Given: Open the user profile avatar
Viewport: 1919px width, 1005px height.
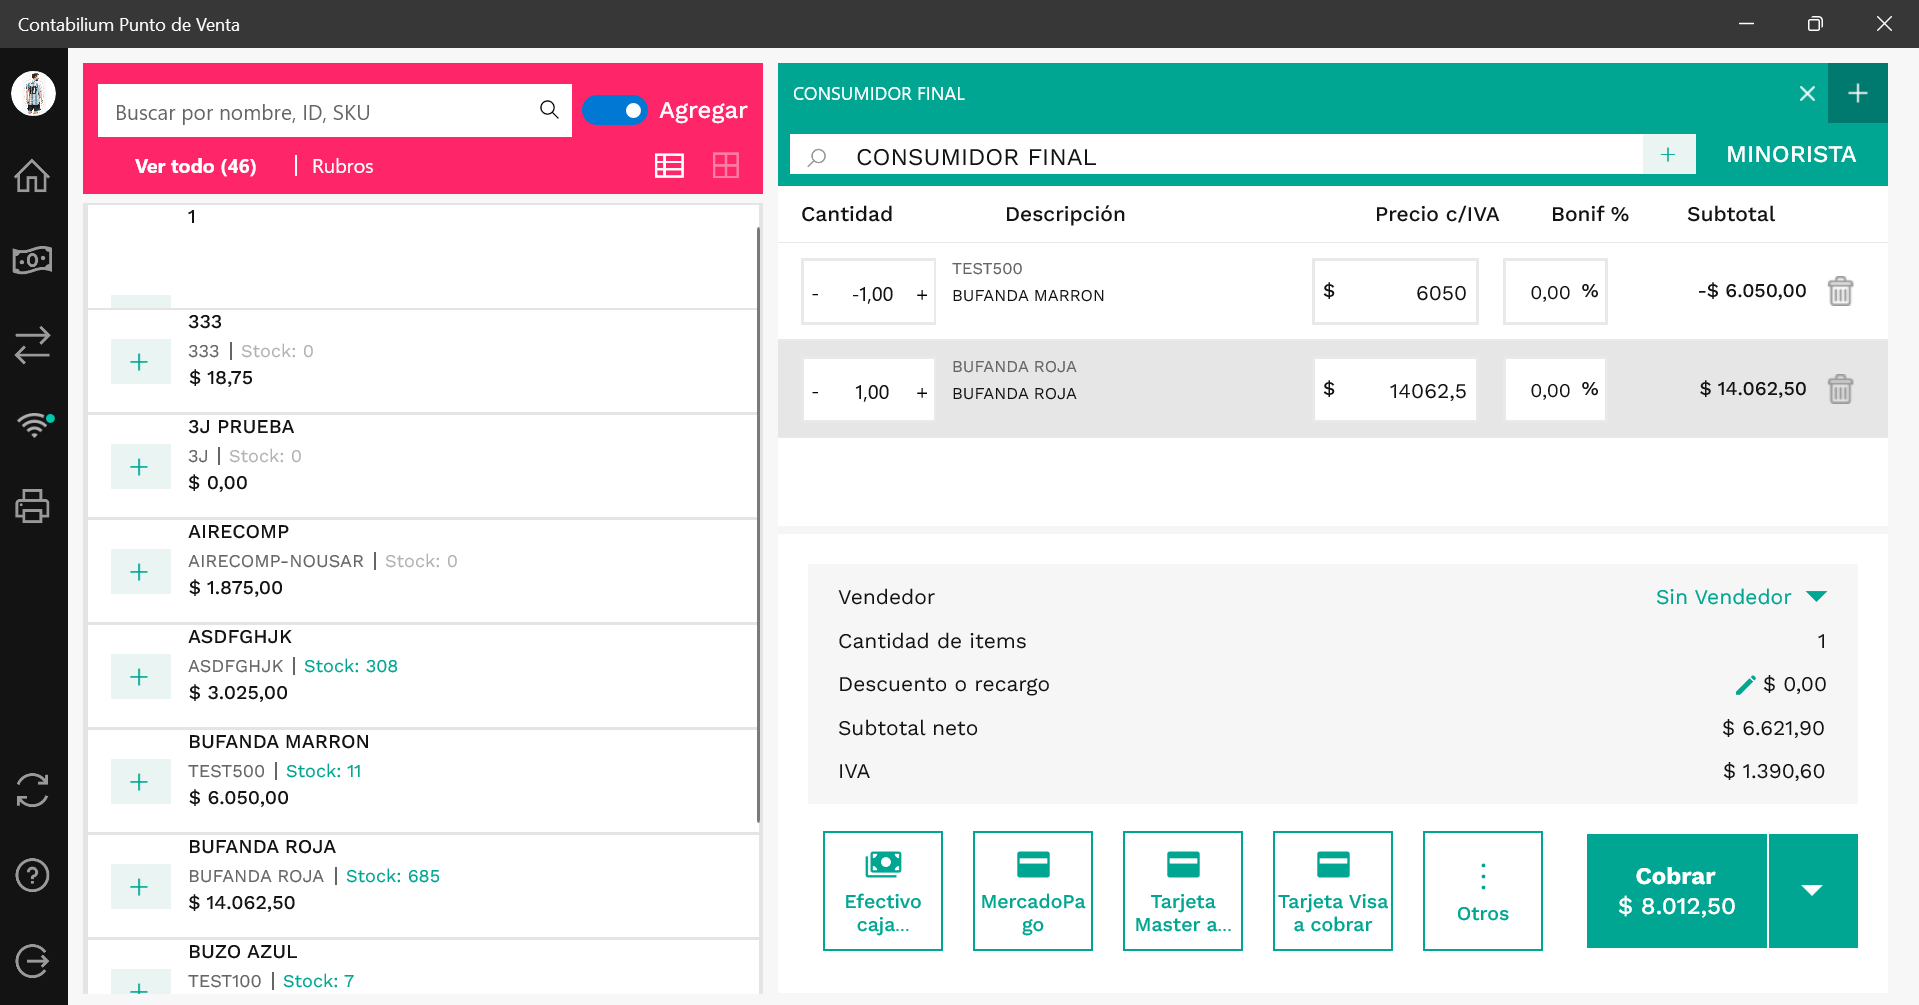Looking at the screenshot, I should pyautogui.click(x=33, y=94).
